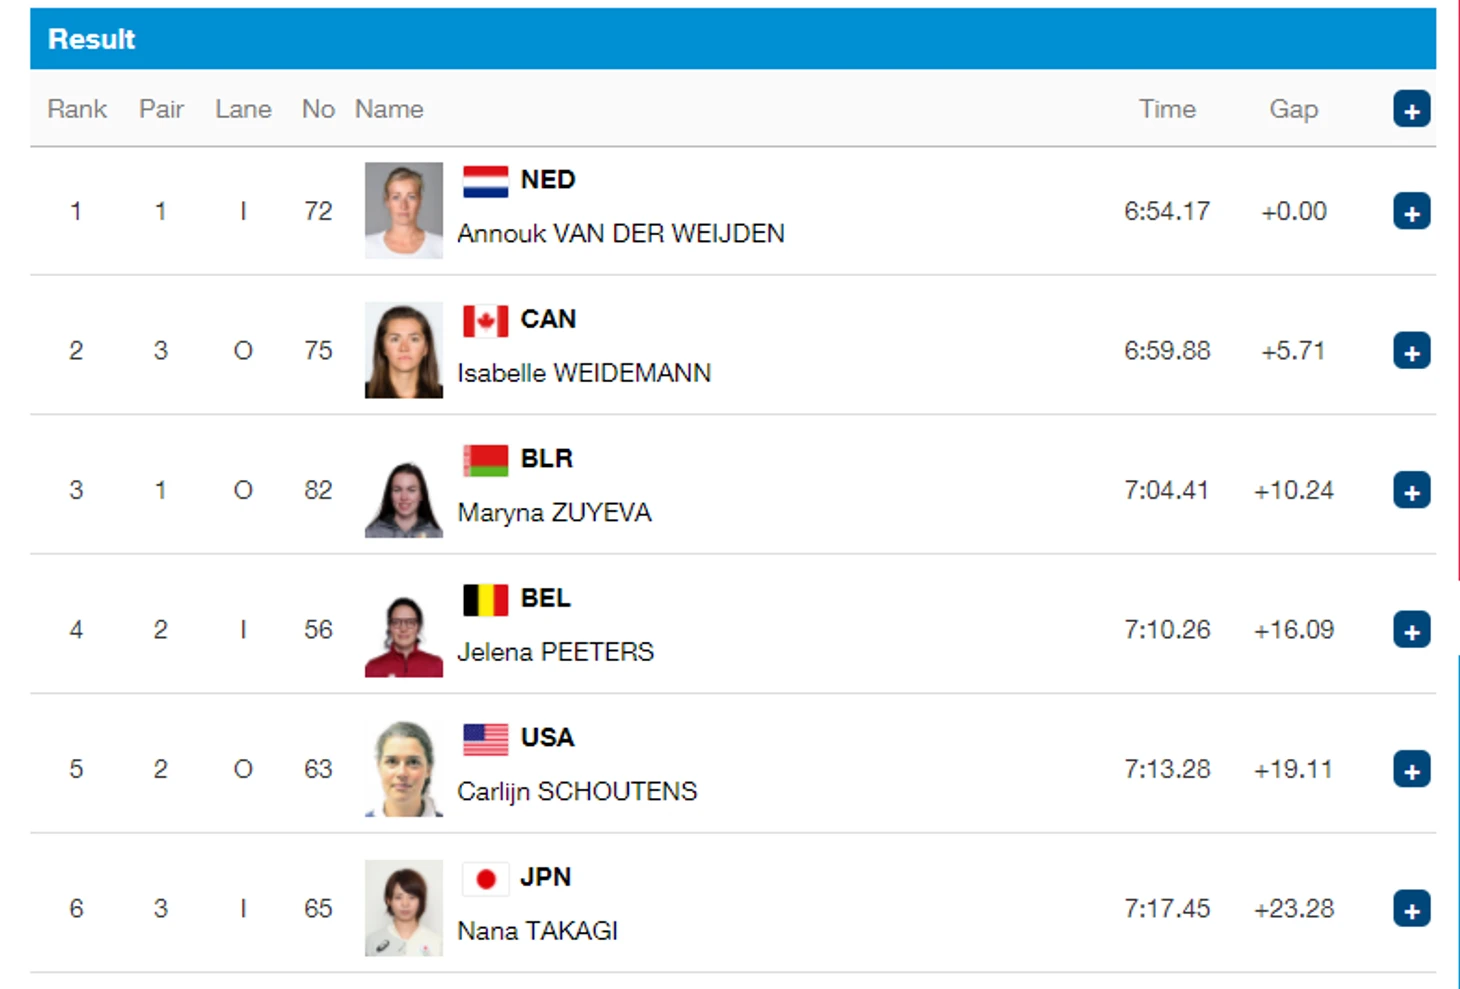Viewport: 1460px width, 989px height.
Task: Click the Belgium flag icon
Action: [x=485, y=600]
